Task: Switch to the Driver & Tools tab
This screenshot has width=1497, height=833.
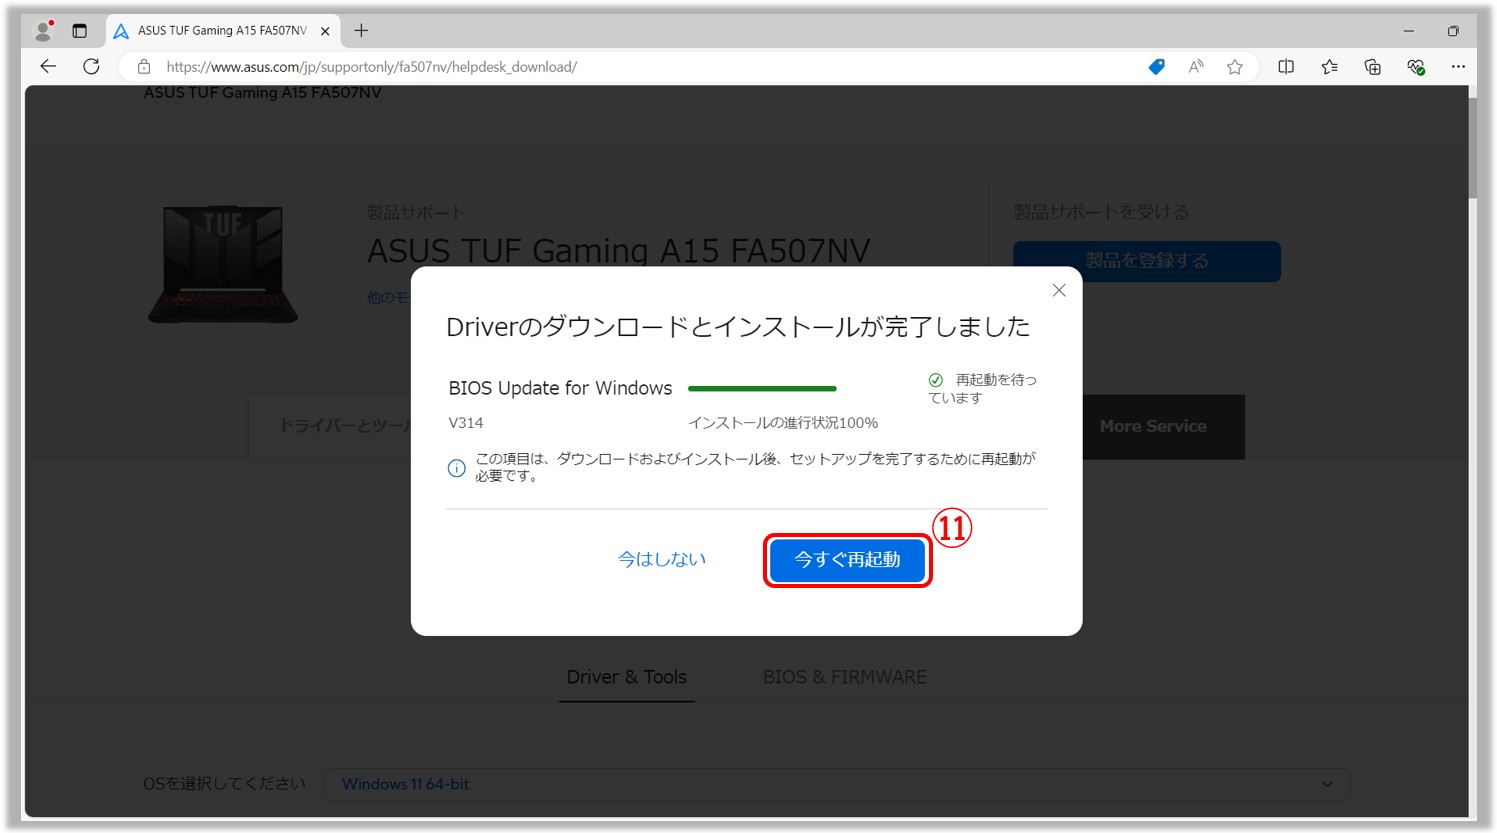Action: click(x=627, y=677)
